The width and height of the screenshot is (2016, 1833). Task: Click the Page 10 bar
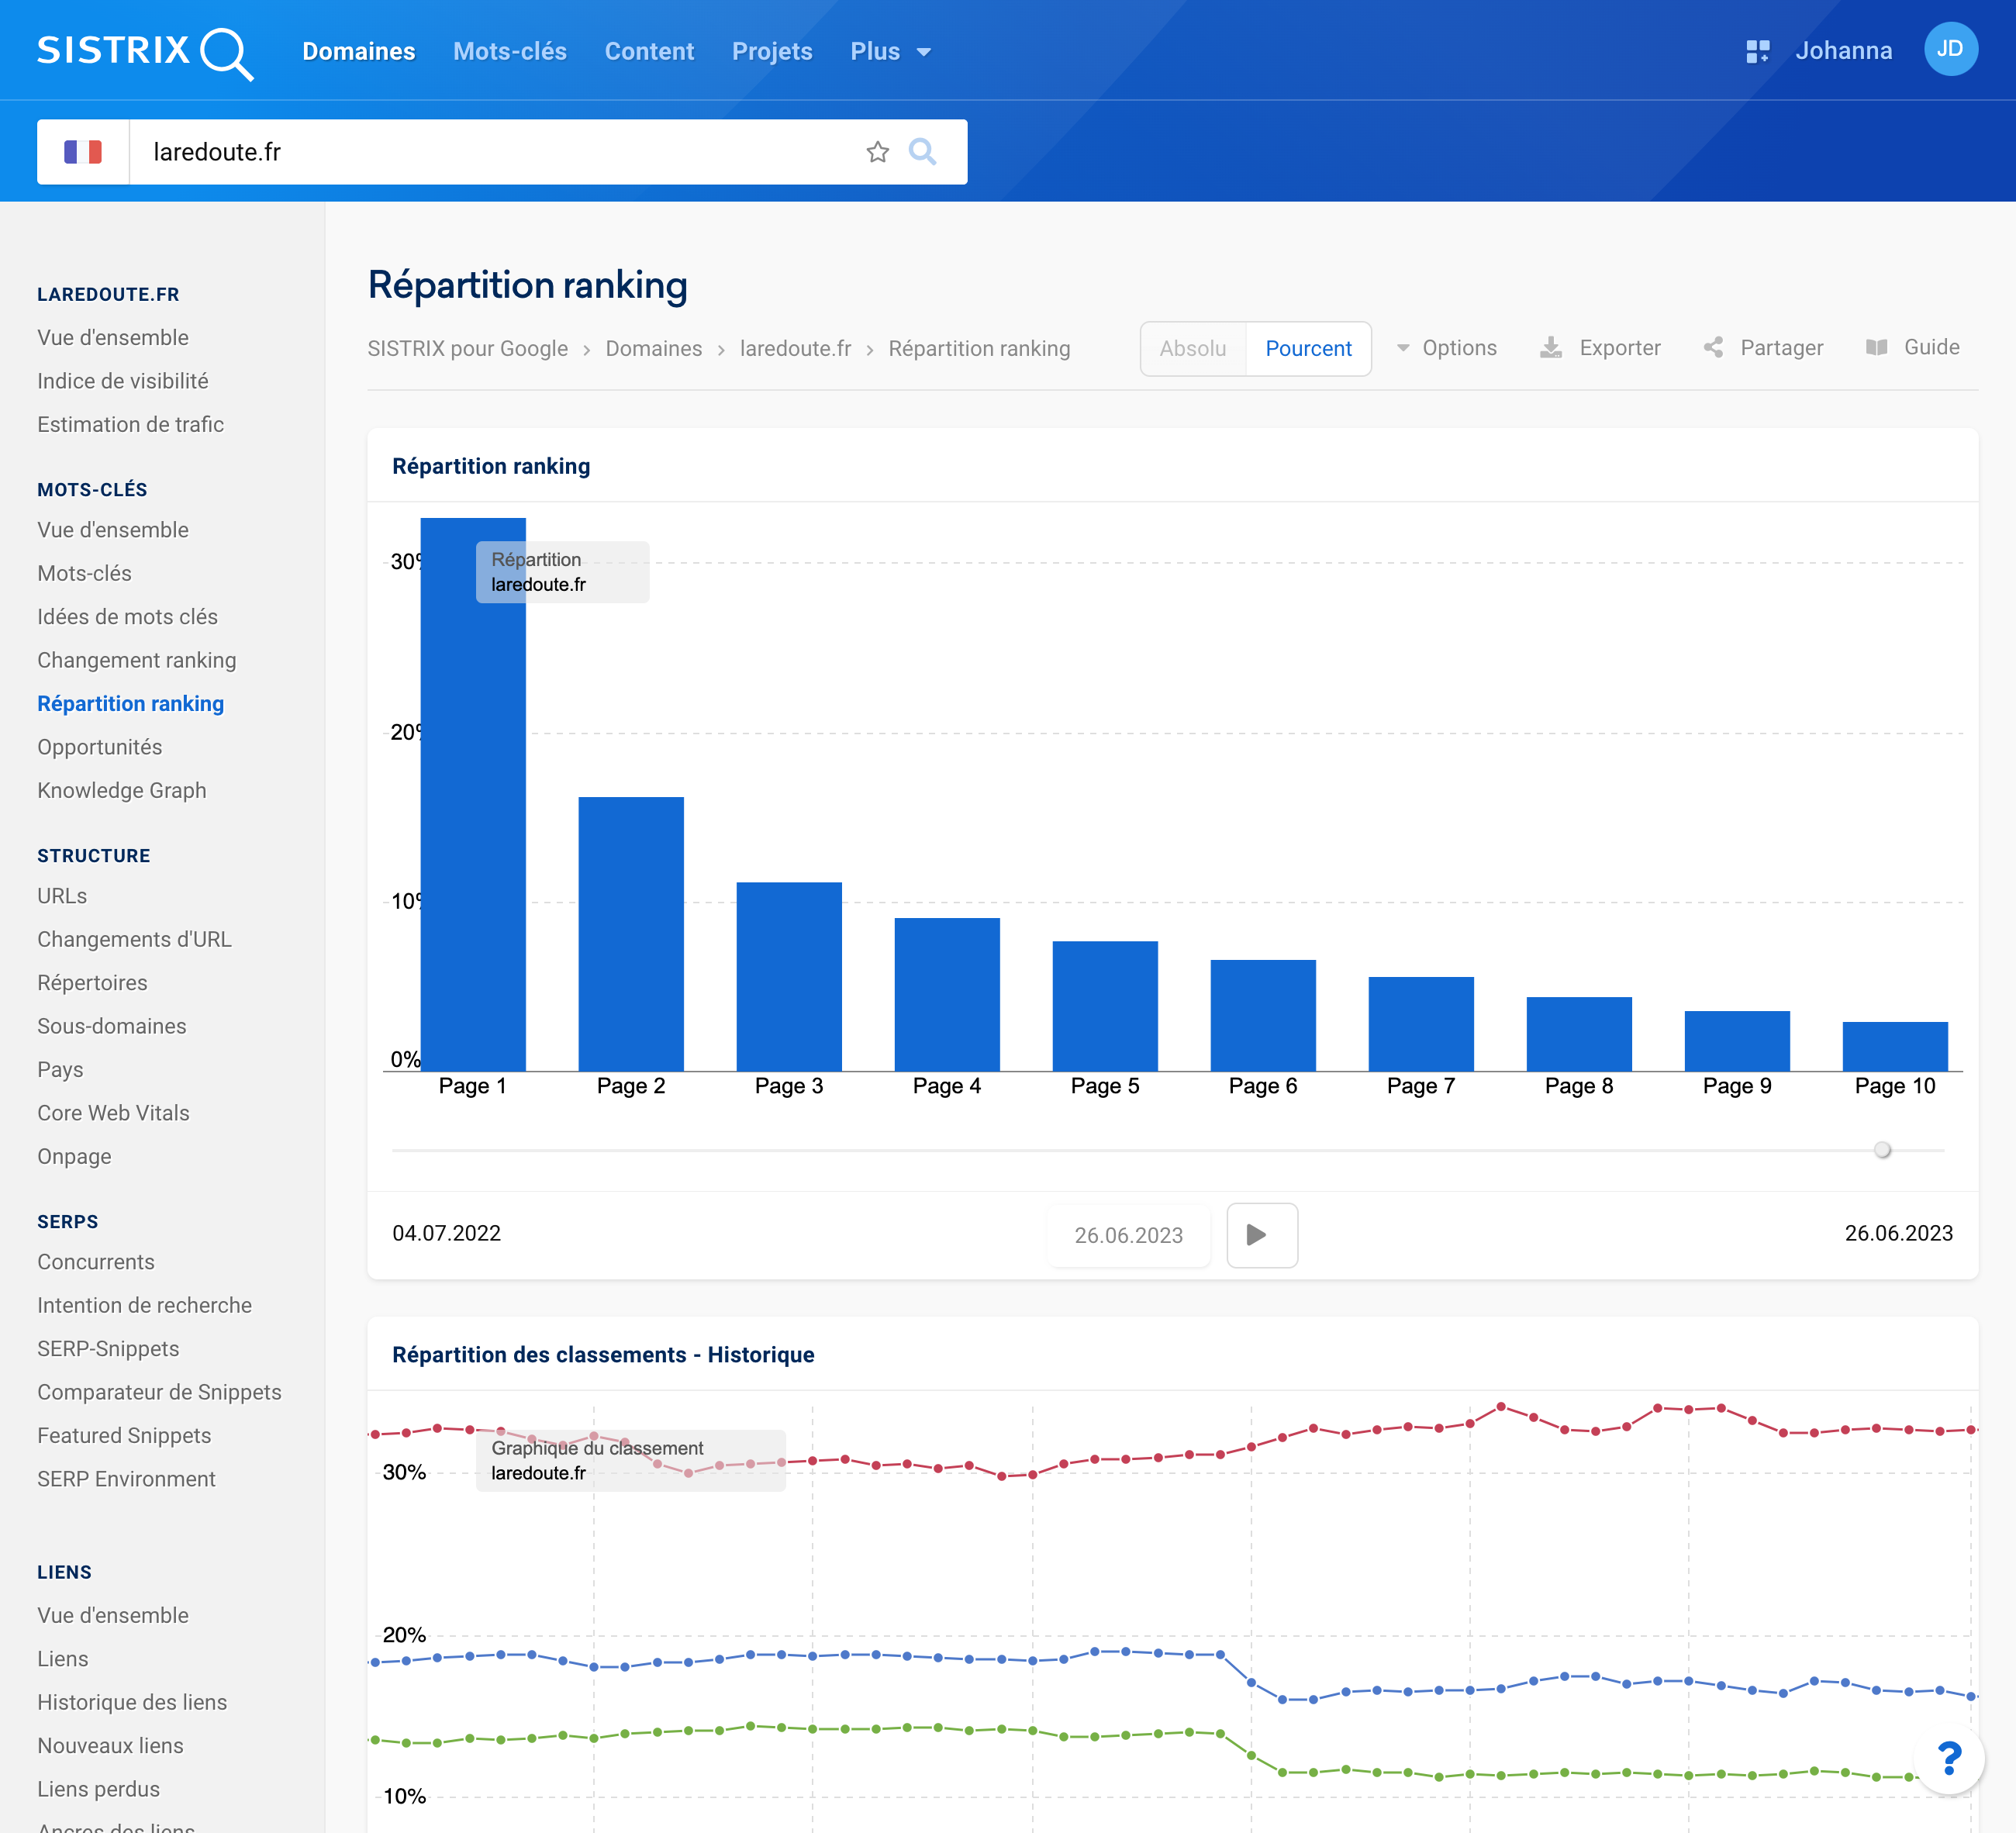click(x=1895, y=1046)
